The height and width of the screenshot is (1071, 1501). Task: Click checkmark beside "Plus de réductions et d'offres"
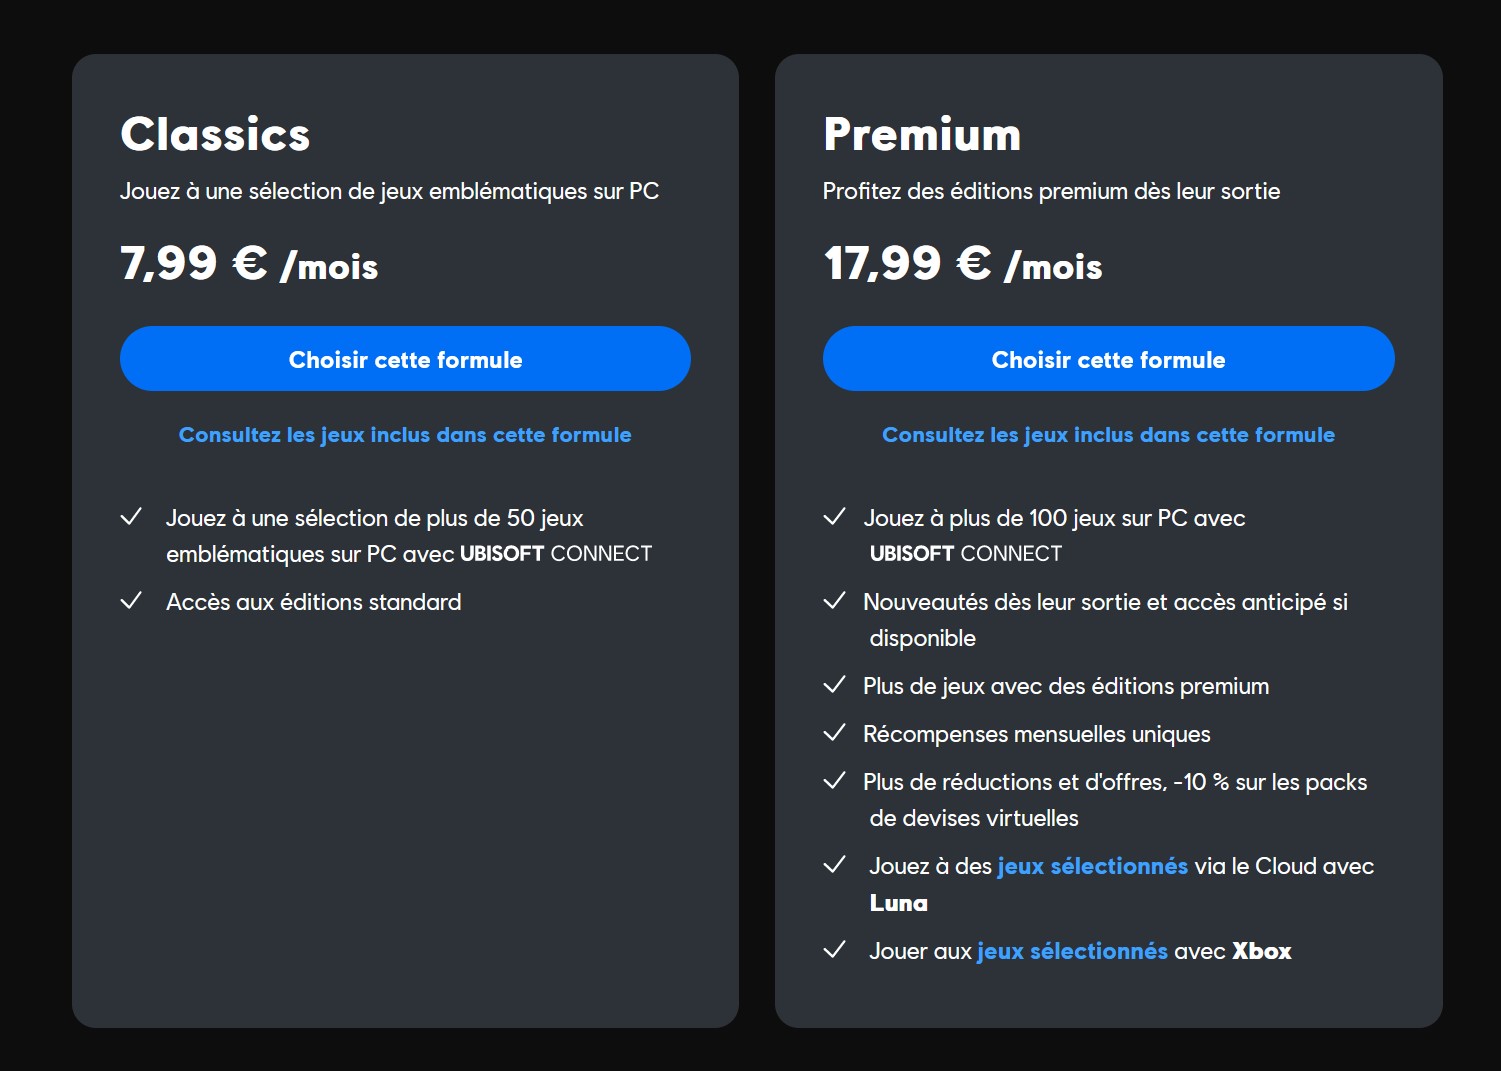click(x=834, y=781)
